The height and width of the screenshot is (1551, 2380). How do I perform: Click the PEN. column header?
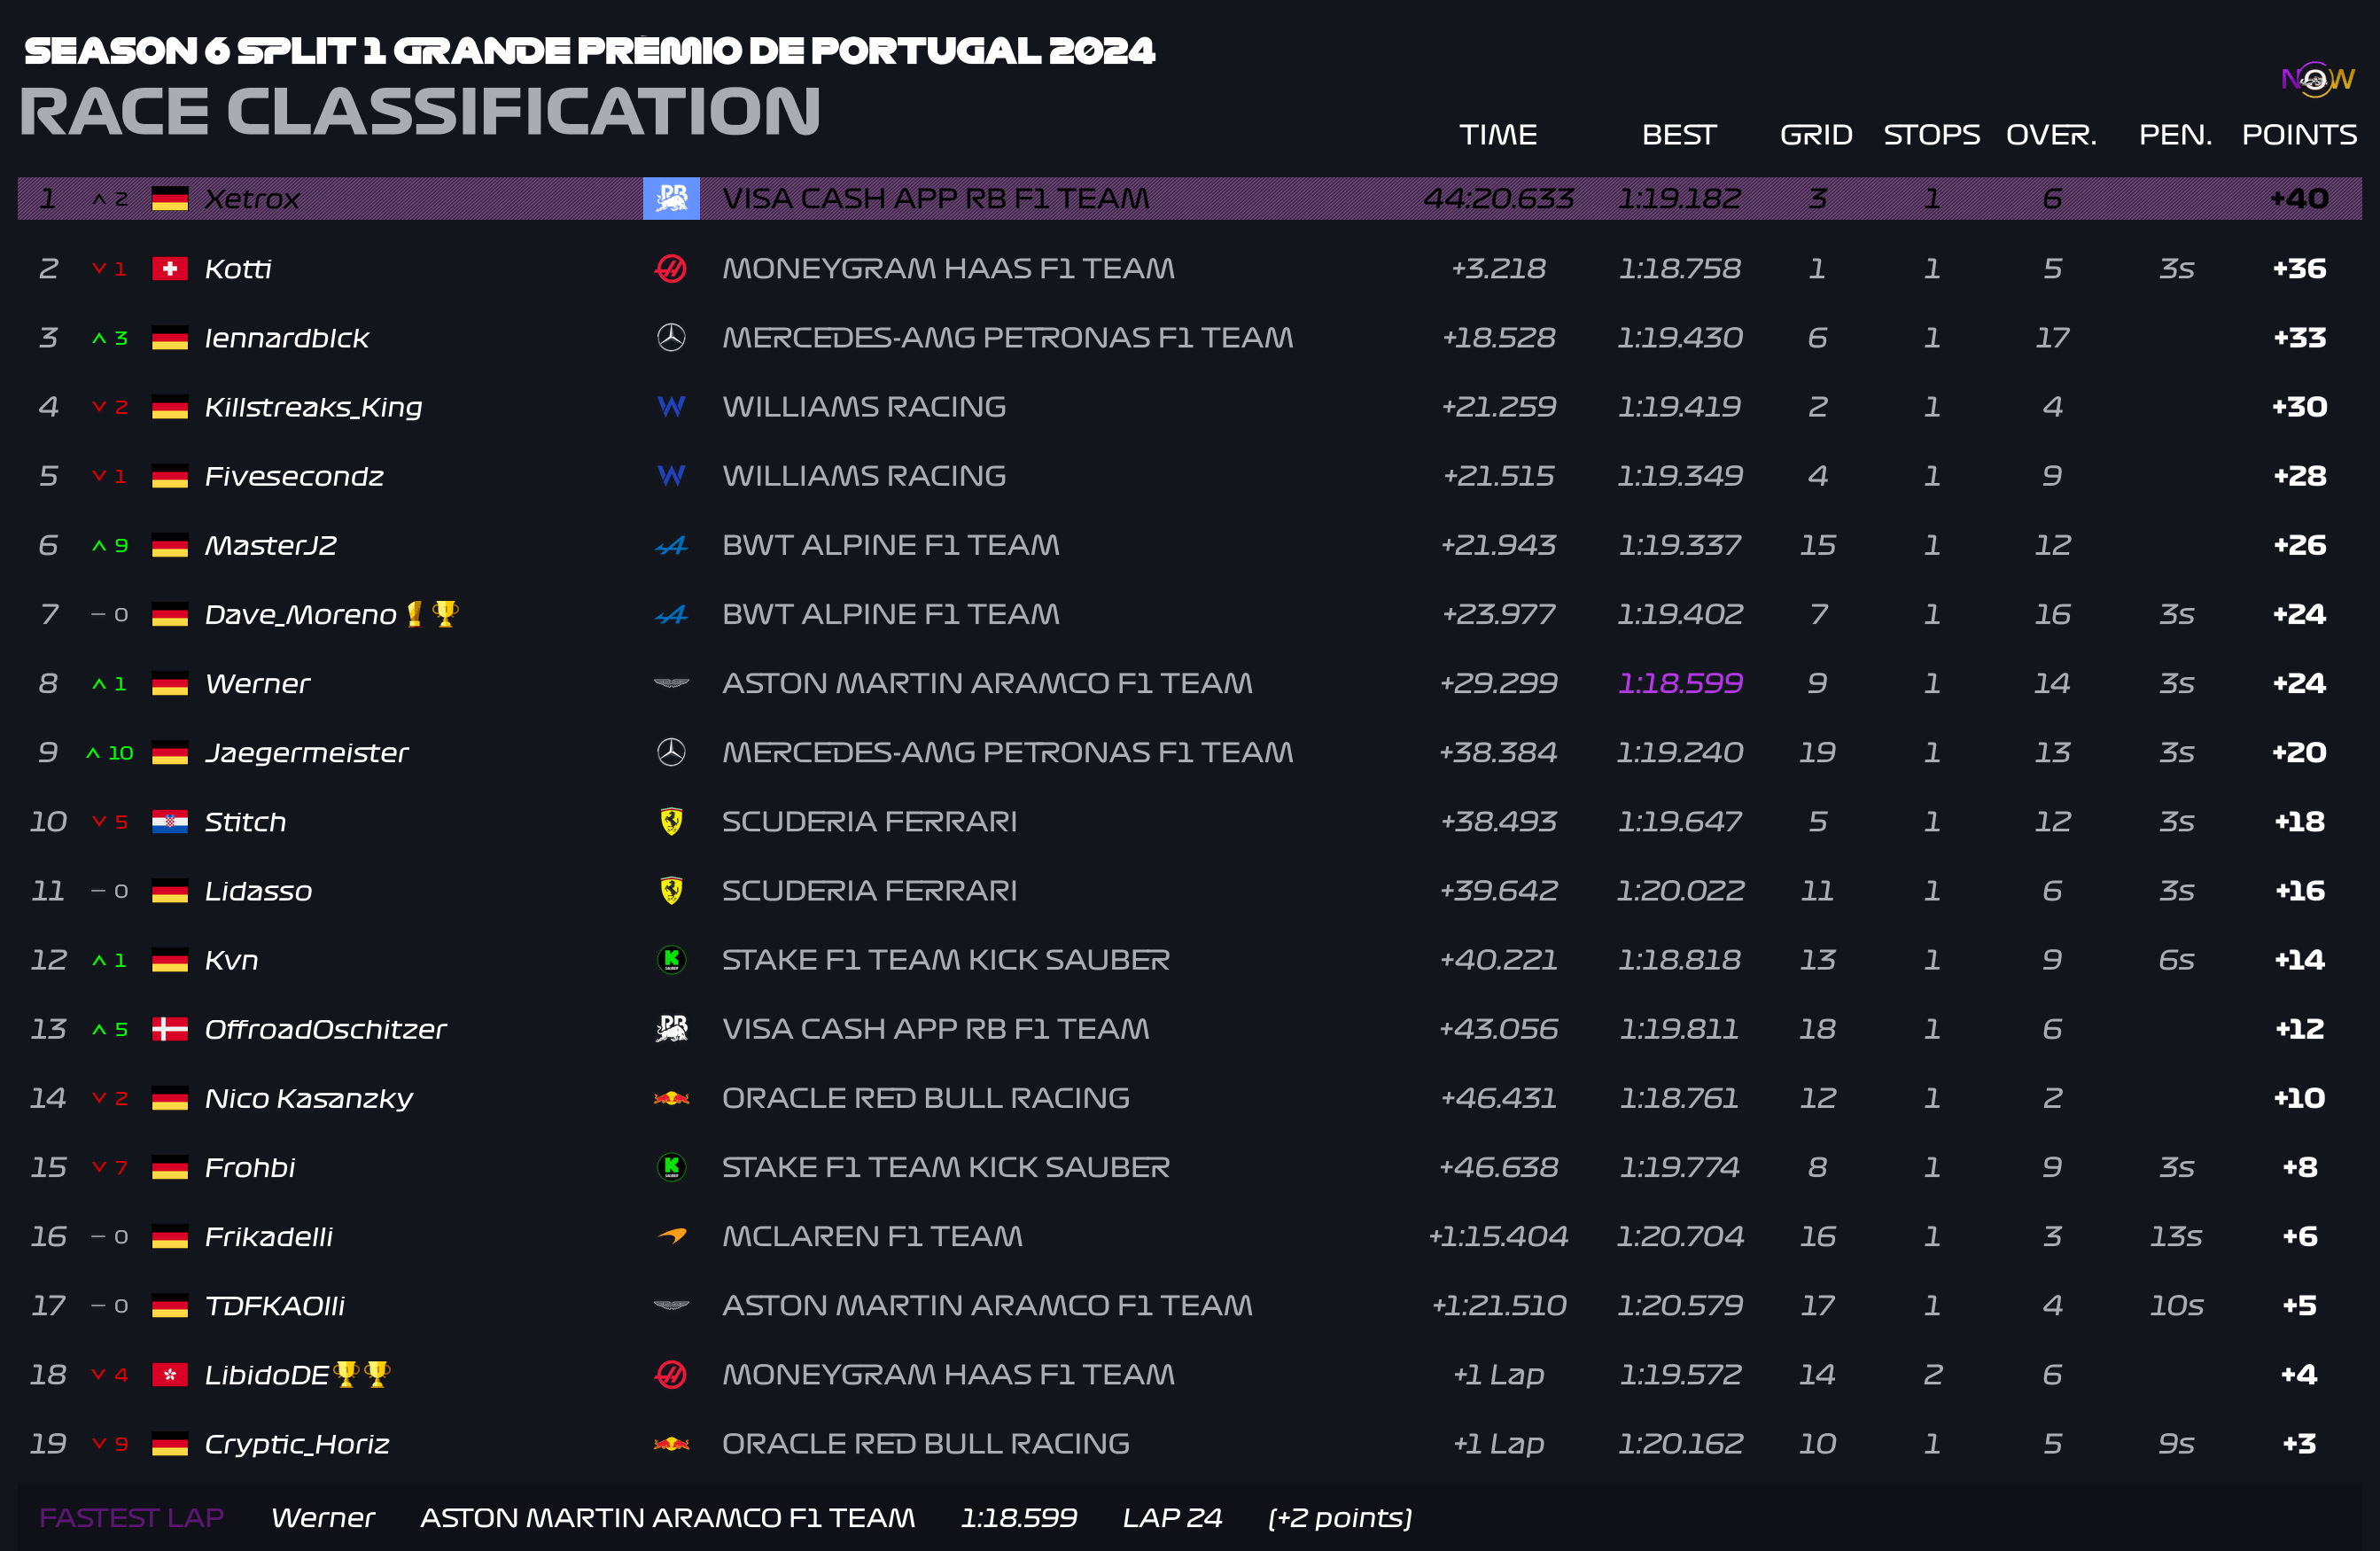pos(2175,134)
